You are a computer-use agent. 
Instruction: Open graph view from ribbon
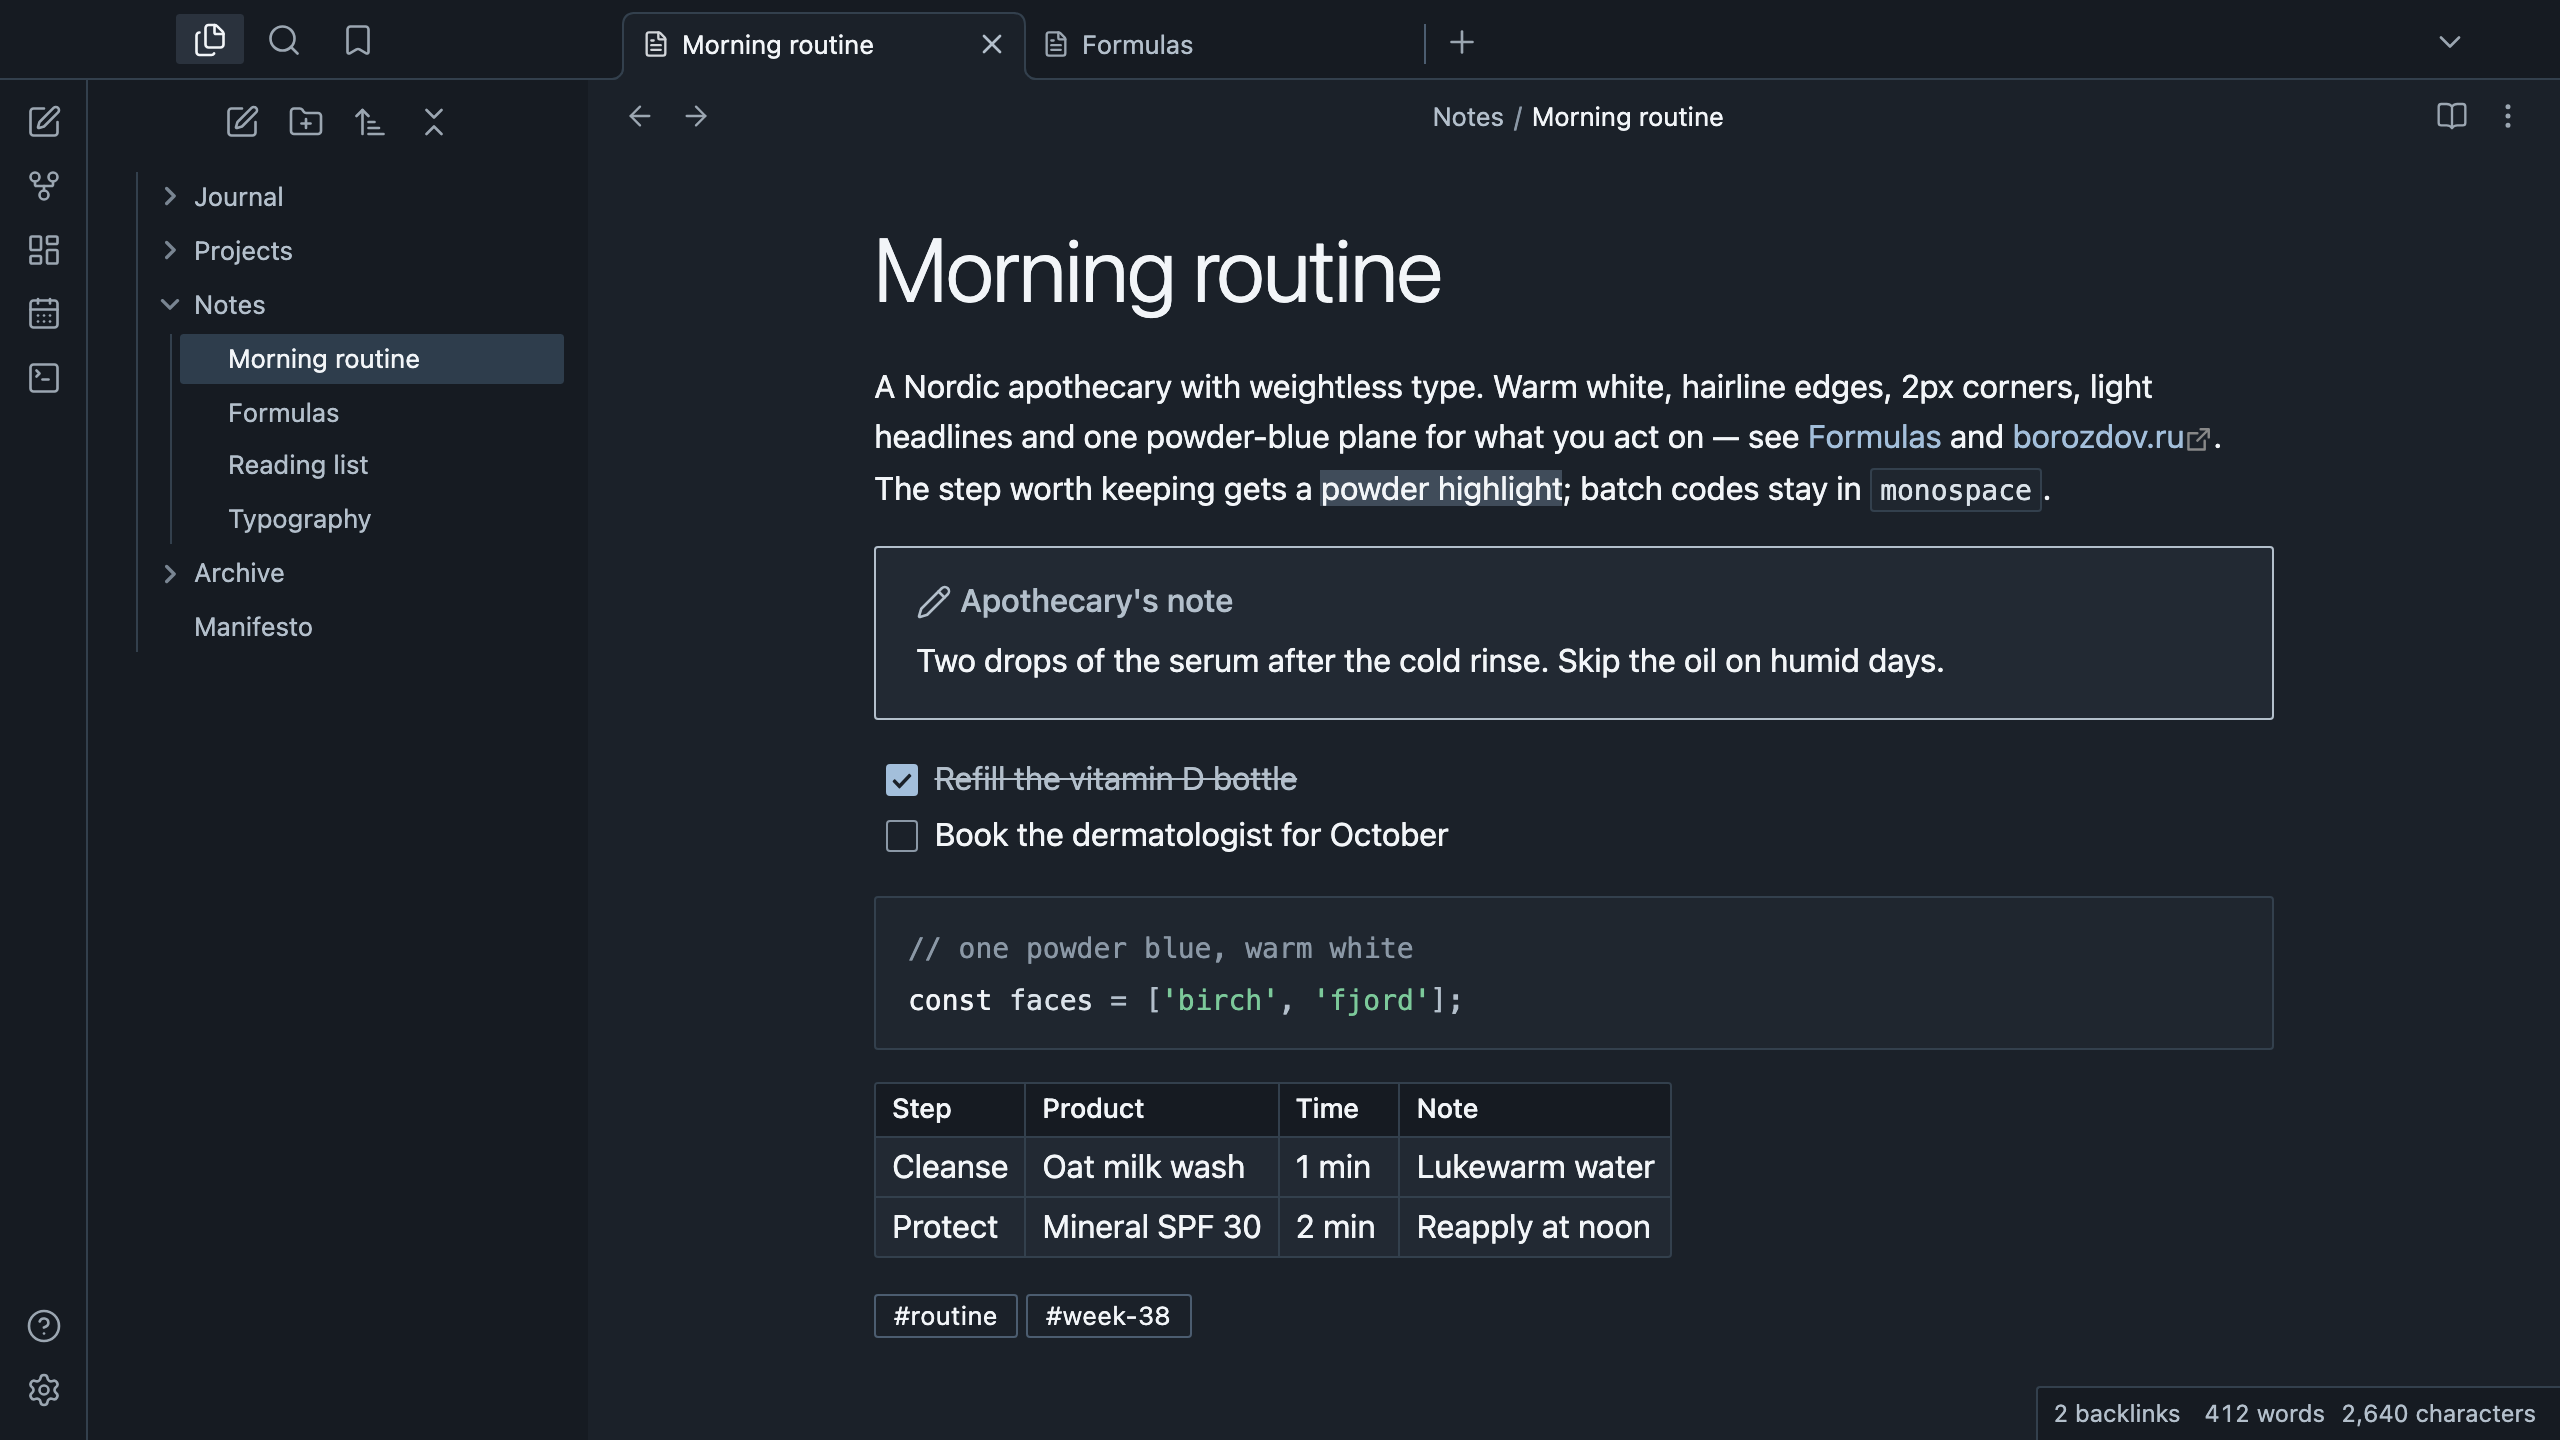tap(44, 186)
